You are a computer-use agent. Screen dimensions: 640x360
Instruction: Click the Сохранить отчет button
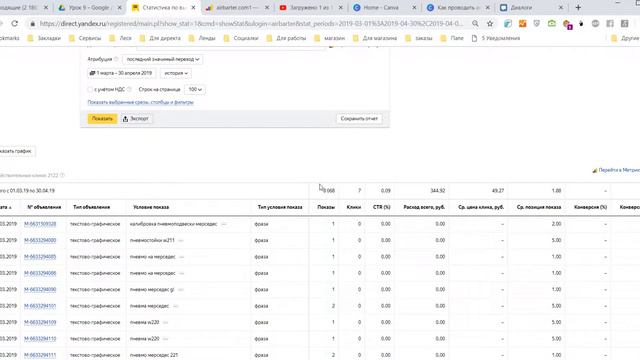(359, 119)
